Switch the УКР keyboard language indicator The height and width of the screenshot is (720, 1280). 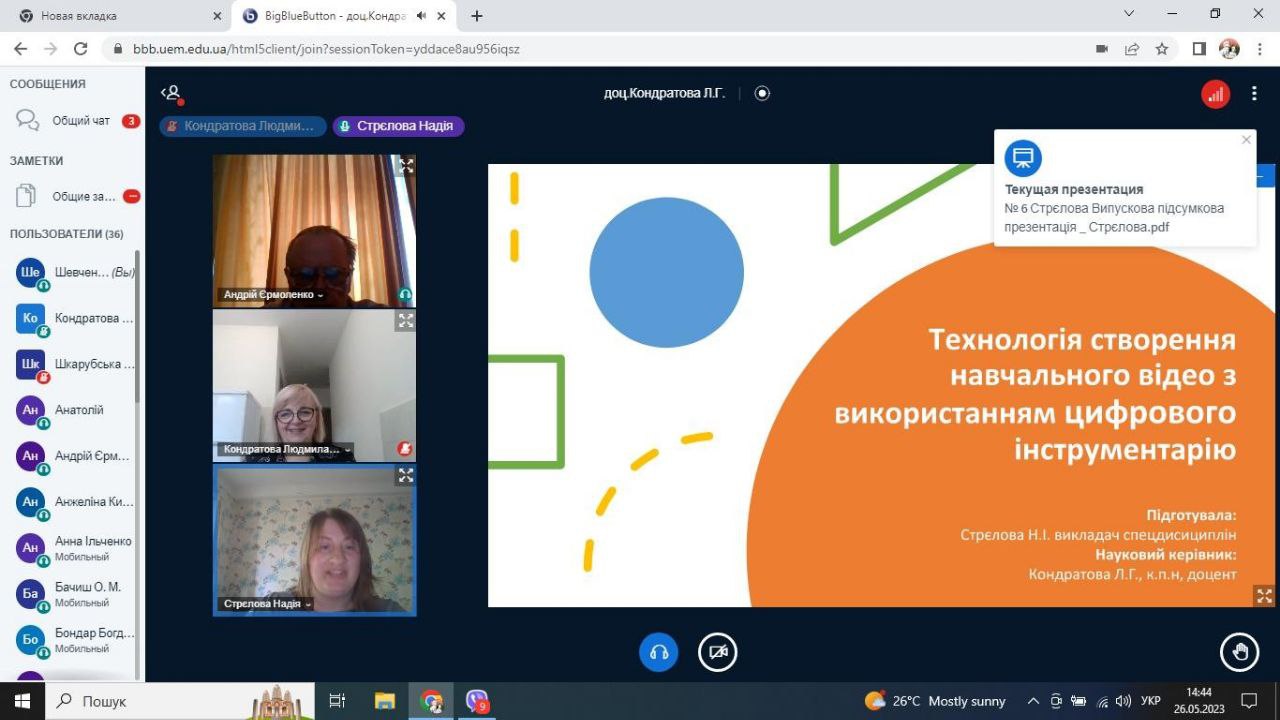click(x=1151, y=701)
